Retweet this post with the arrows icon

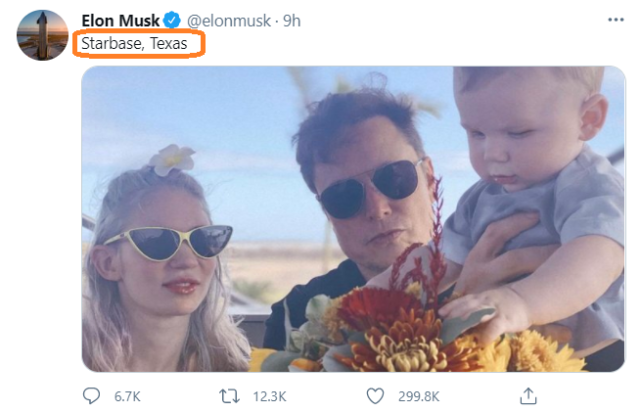point(229,396)
